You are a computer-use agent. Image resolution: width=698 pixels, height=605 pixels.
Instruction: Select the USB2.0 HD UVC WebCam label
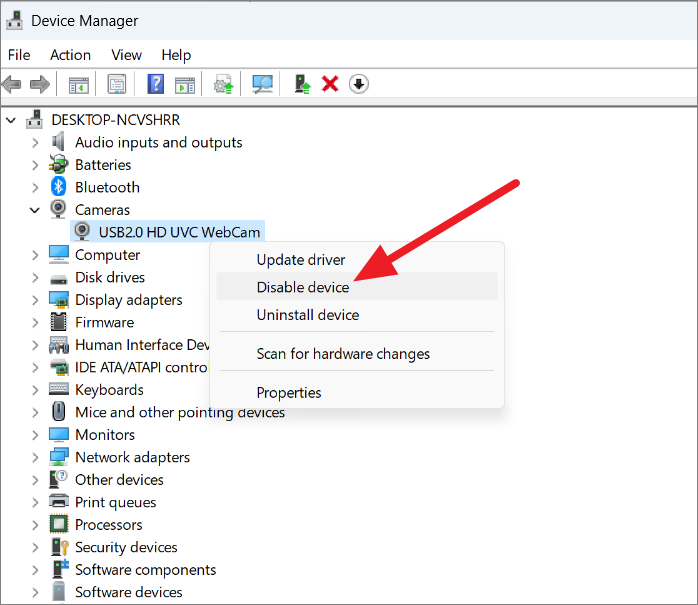click(179, 232)
